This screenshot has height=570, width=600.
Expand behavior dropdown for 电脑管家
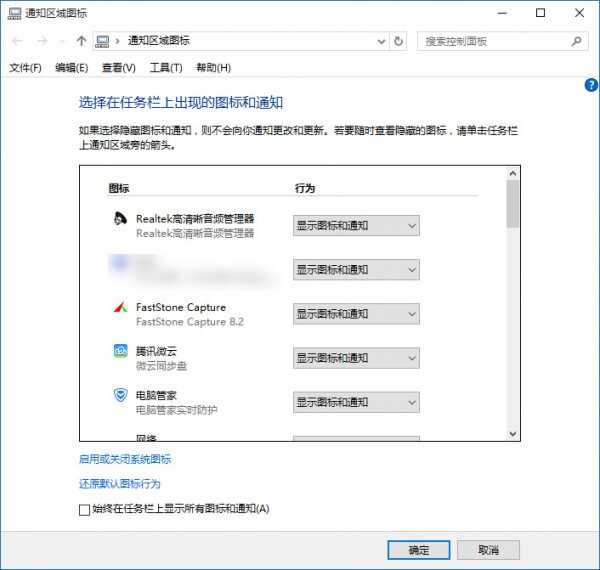(x=356, y=402)
